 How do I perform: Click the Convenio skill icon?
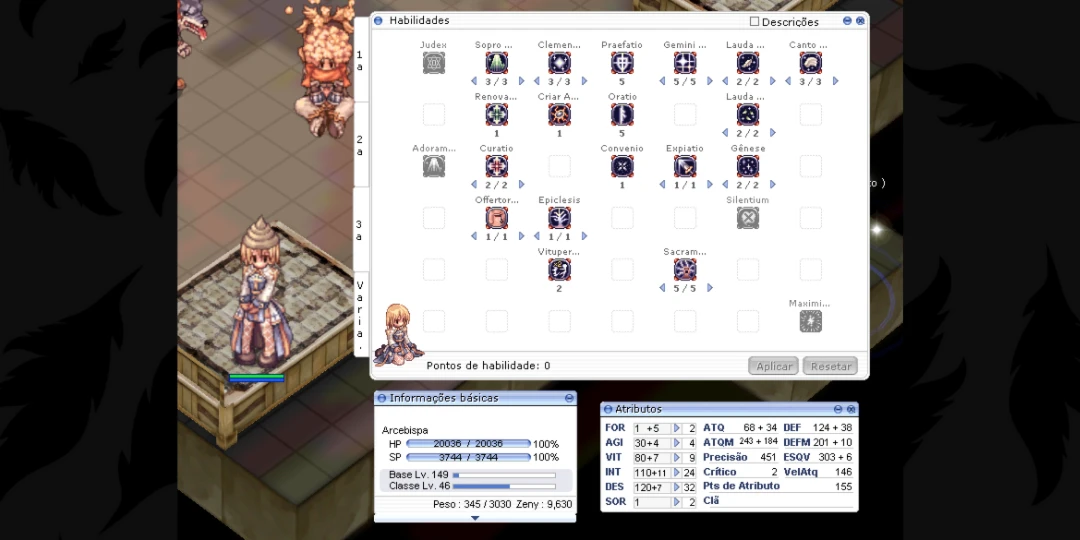tap(622, 167)
